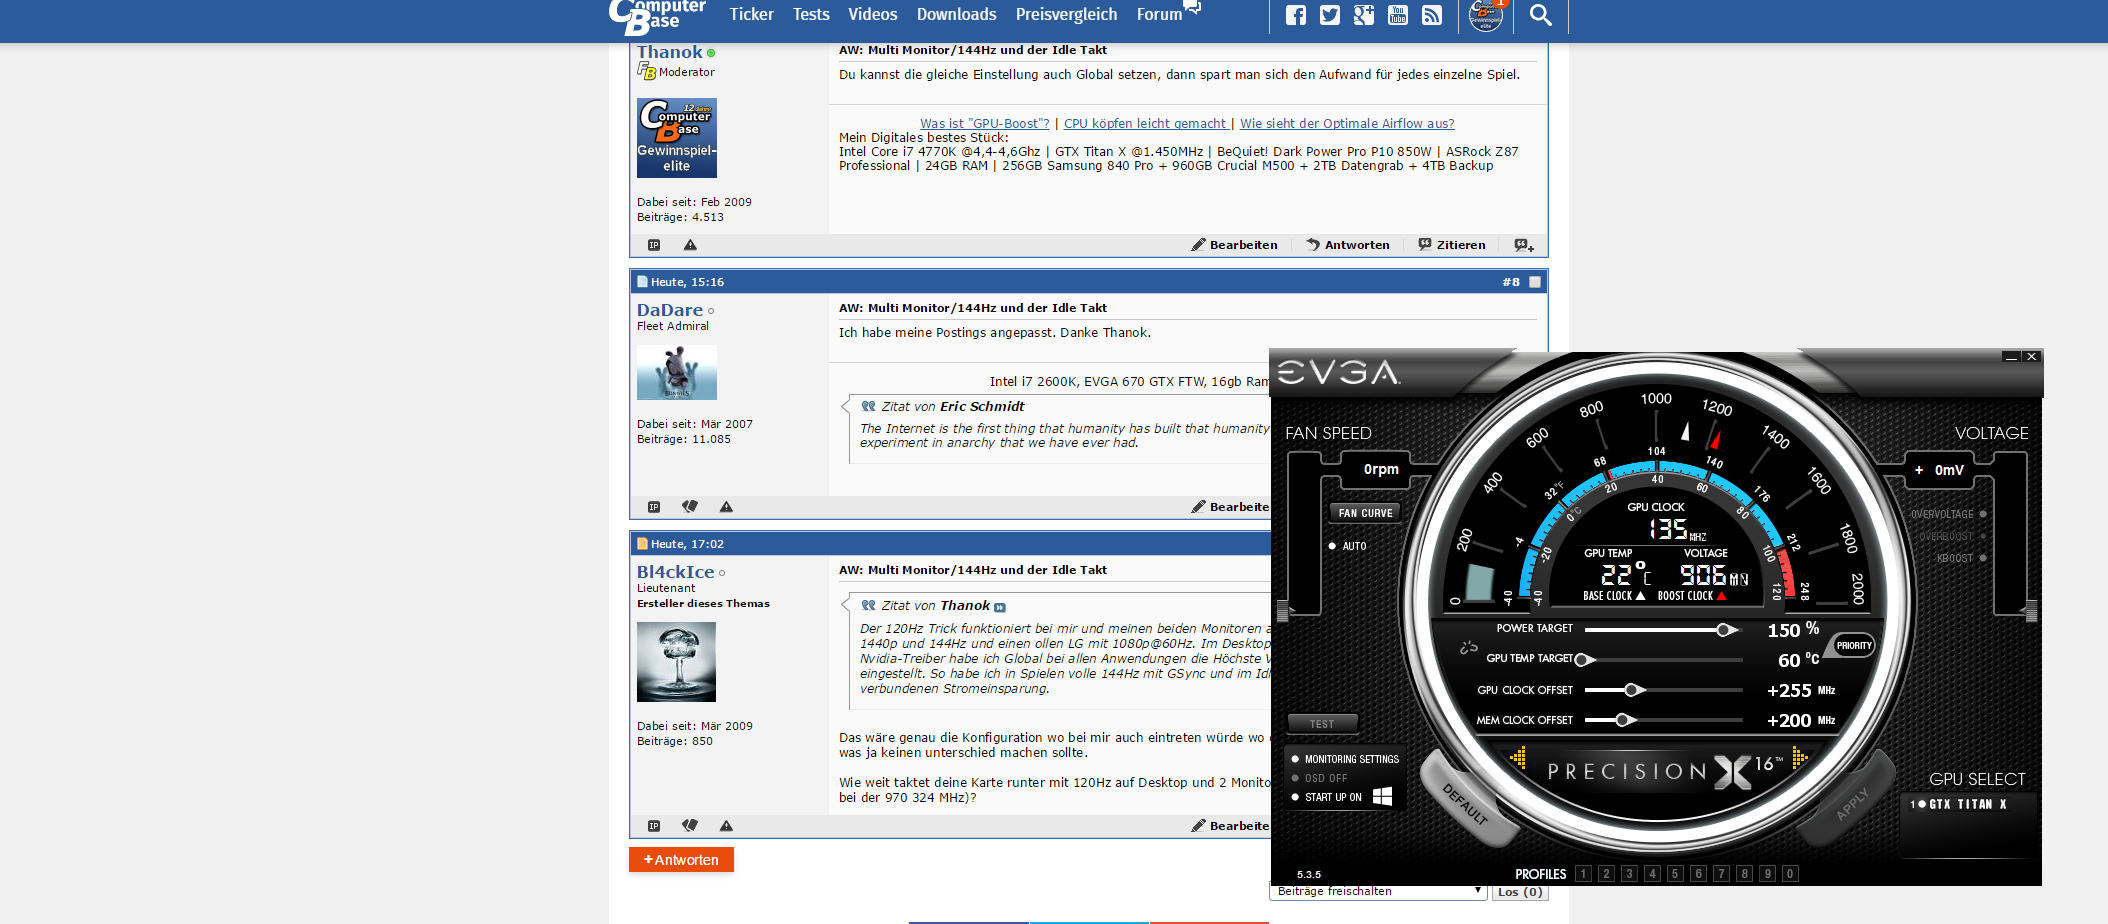Click Antworten on Thanok's post
This screenshot has width=2108, height=924.
[1348, 245]
